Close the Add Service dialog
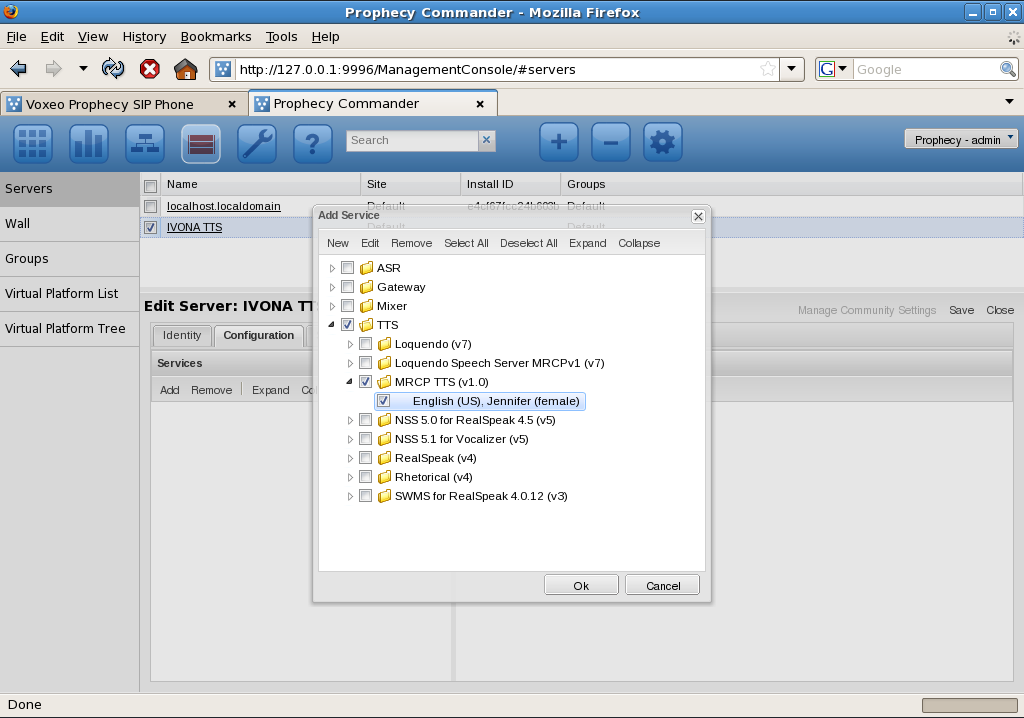This screenshot has height=718, width=1024. tap(698, 216)
